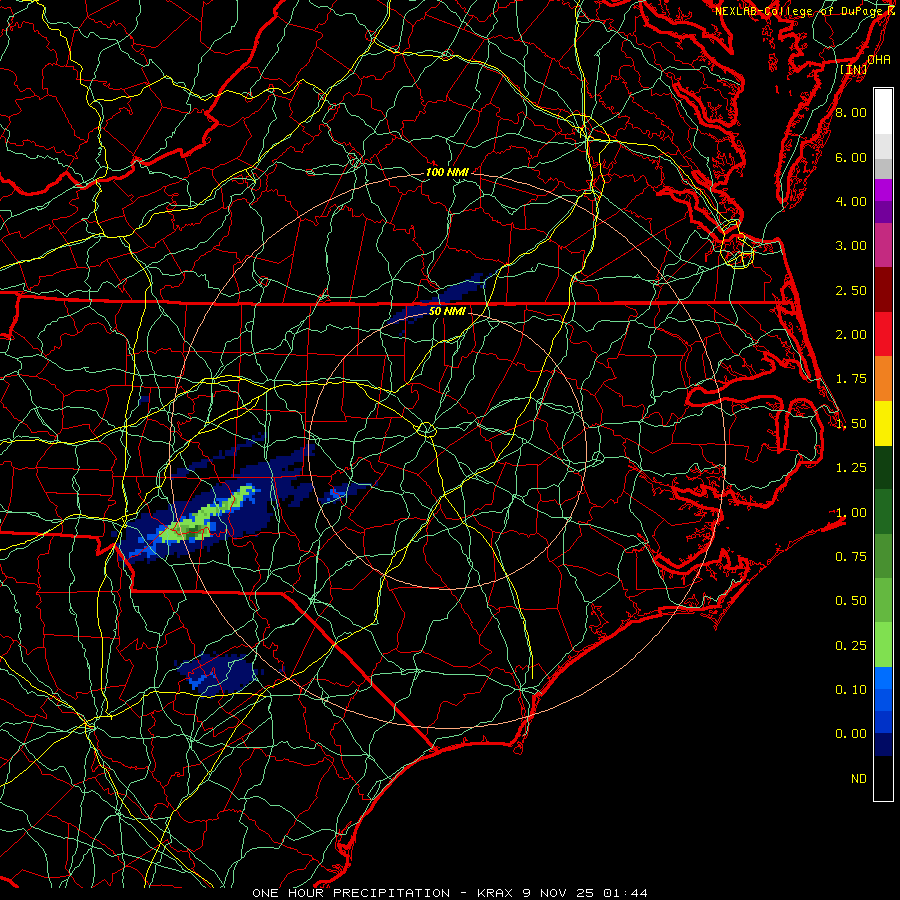The image size is (900, 900).
Task: Click the 1.50 legend value
Action: pos(851,424)
